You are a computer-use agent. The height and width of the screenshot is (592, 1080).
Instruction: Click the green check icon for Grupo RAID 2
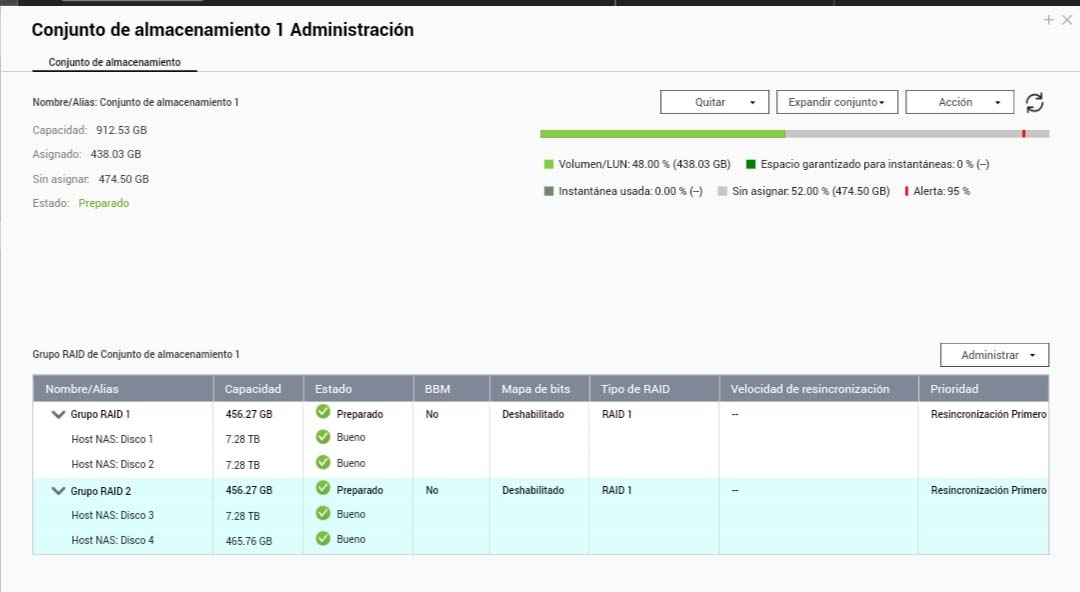(x=323, y=488)
